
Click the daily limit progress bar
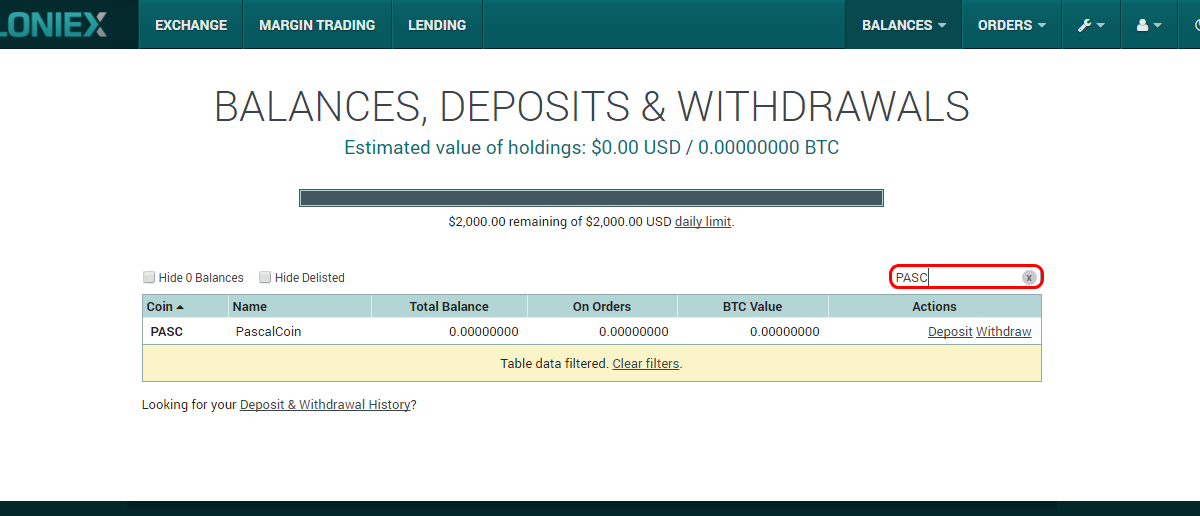[591, 198]
